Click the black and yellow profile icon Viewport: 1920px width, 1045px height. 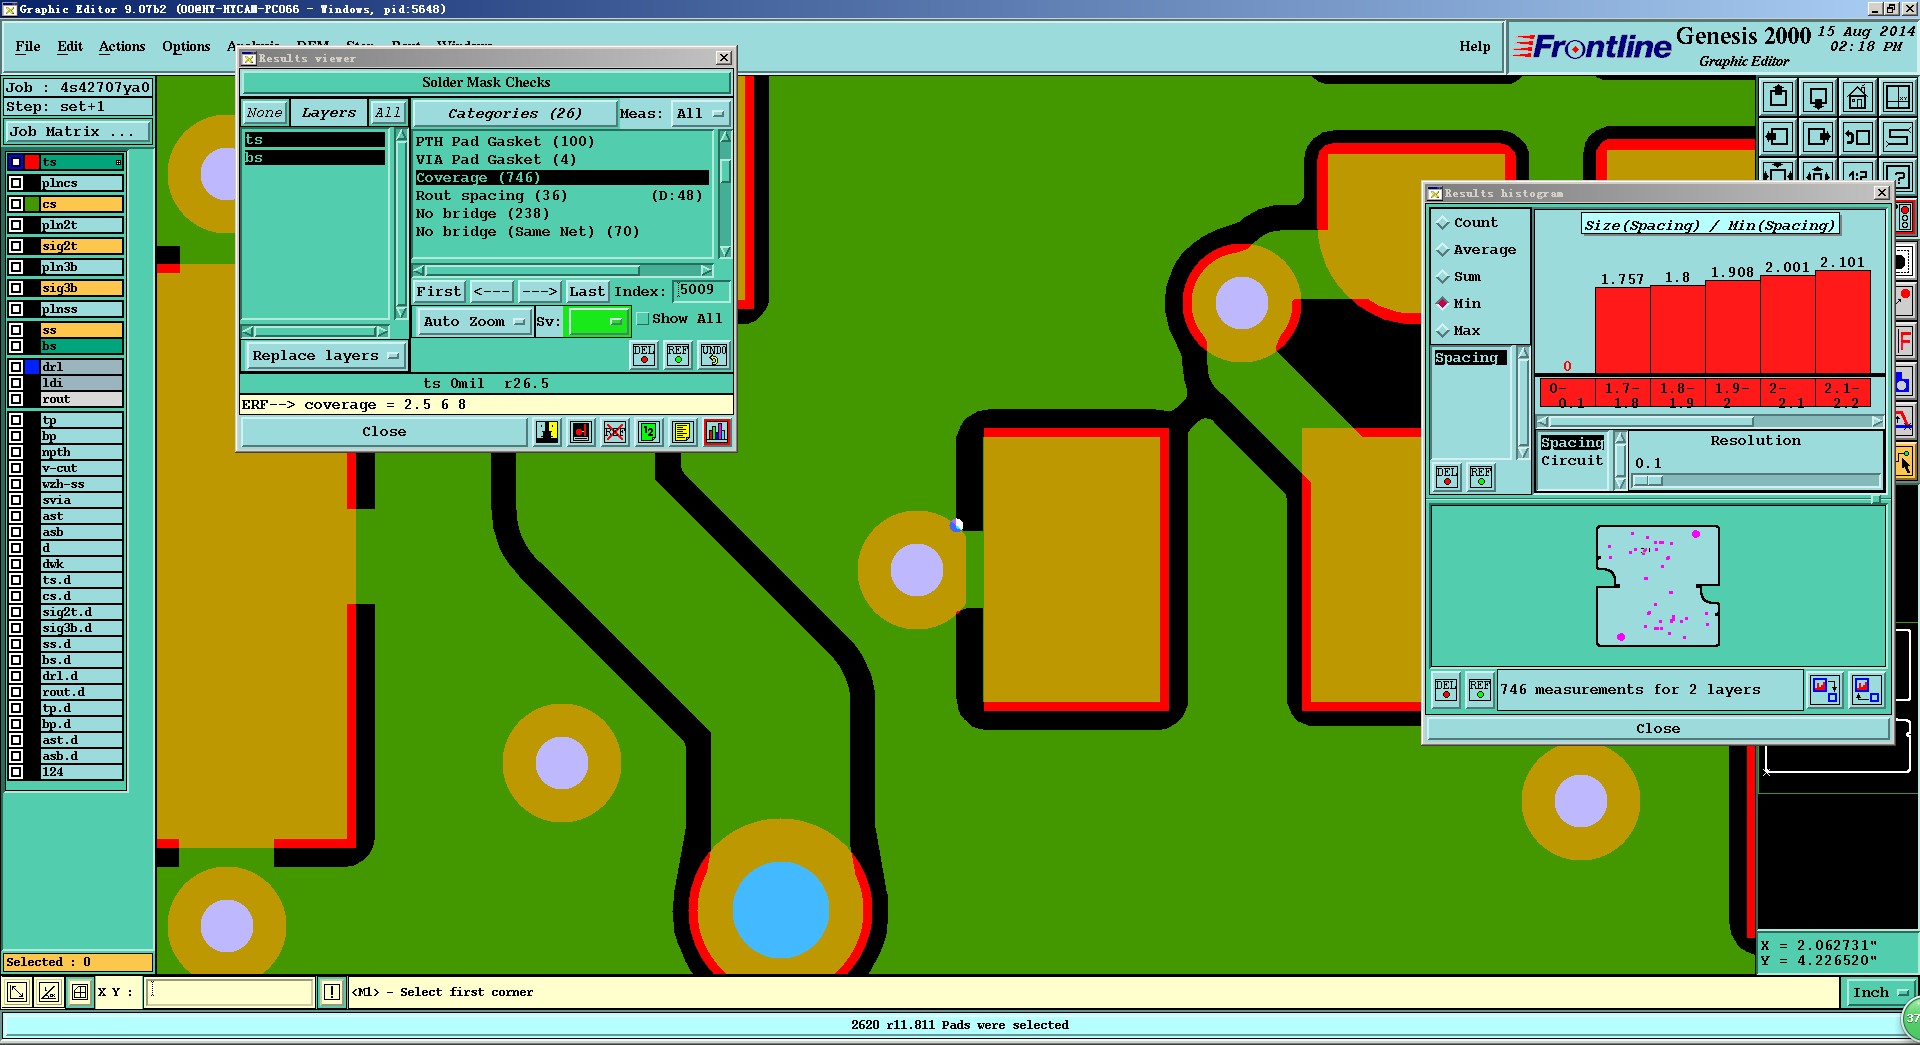(x=547, y=432)
